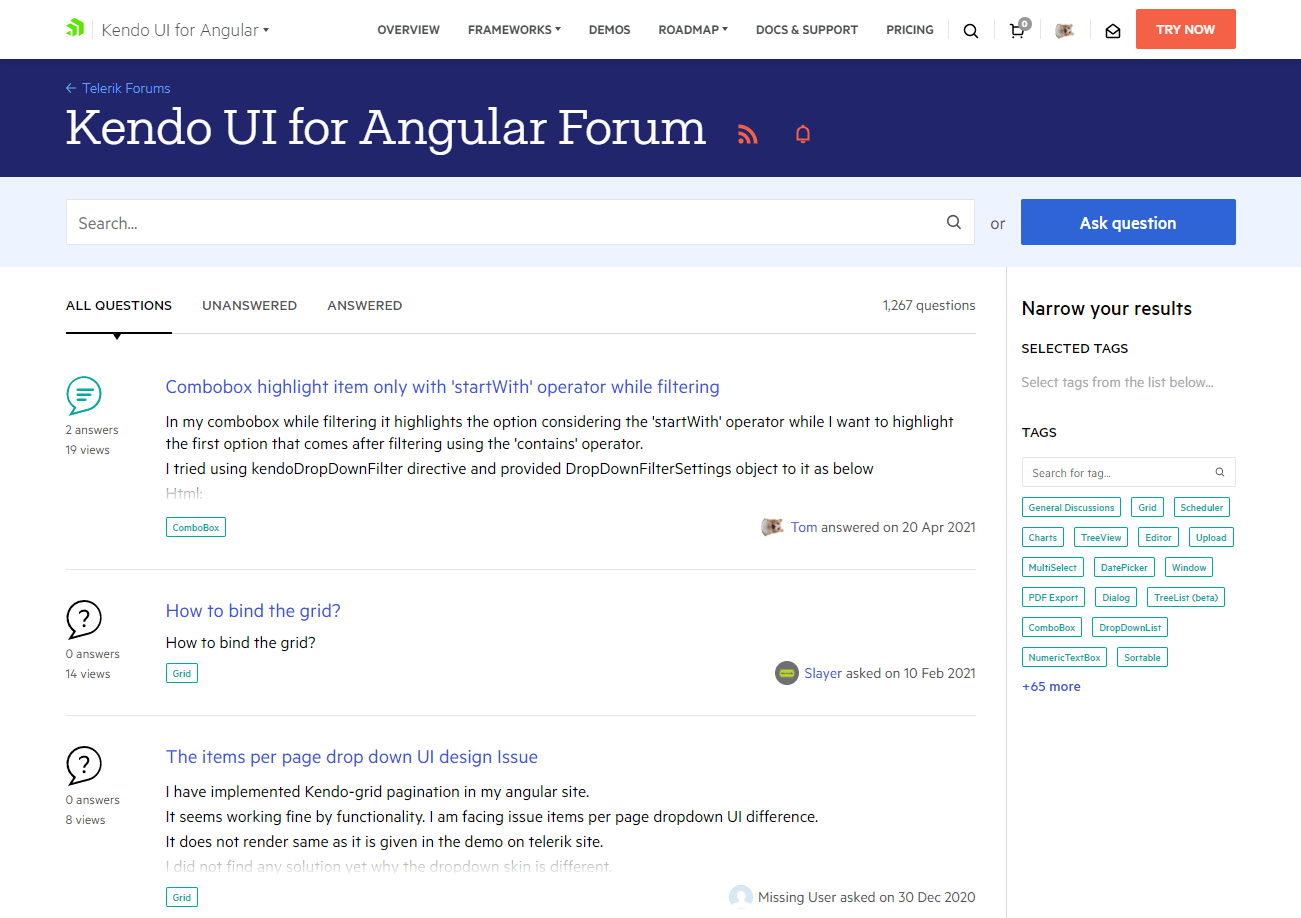
Task: Open the user avatar in header
Action: tap(1065, 30)
